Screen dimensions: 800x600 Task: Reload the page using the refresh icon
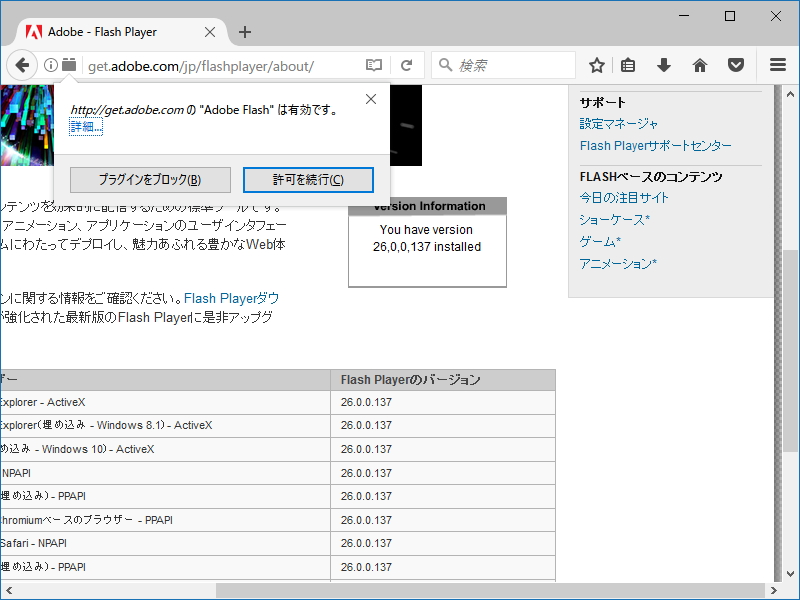tap(407, 64)
